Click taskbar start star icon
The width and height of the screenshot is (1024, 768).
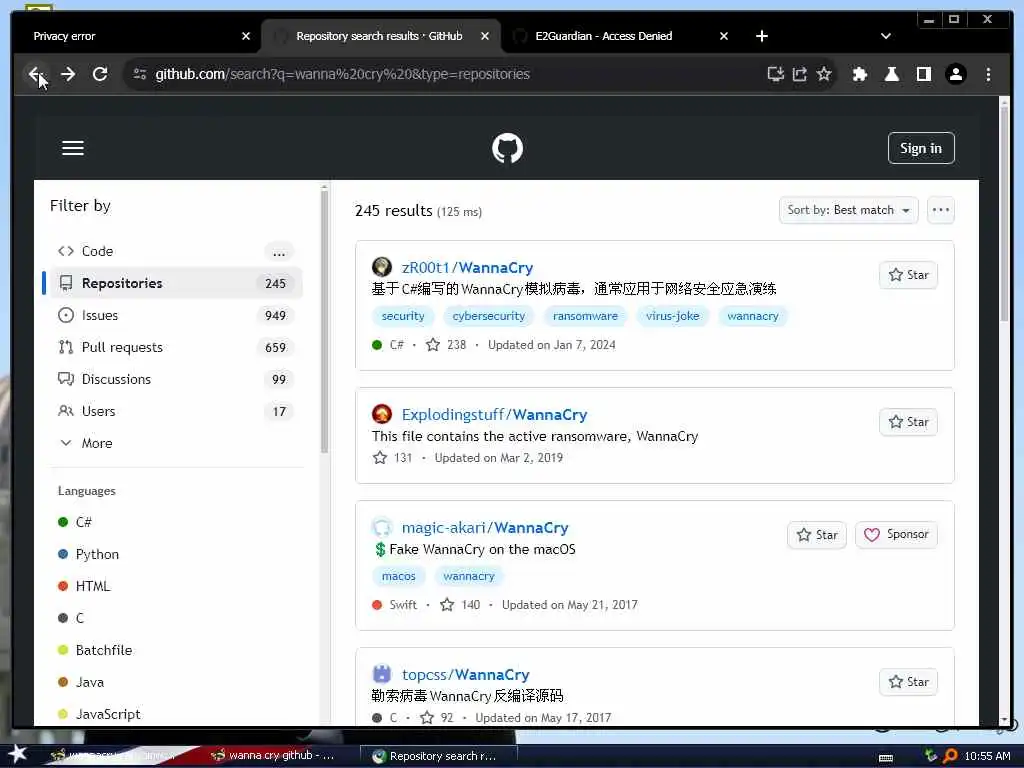[16, 754]
